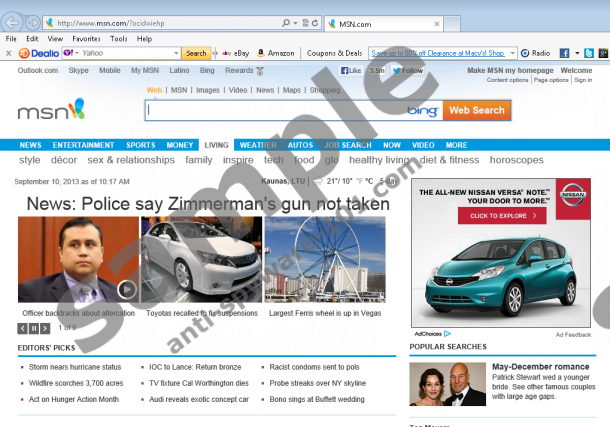Go to previous slideshow slide

pos(22,327)
